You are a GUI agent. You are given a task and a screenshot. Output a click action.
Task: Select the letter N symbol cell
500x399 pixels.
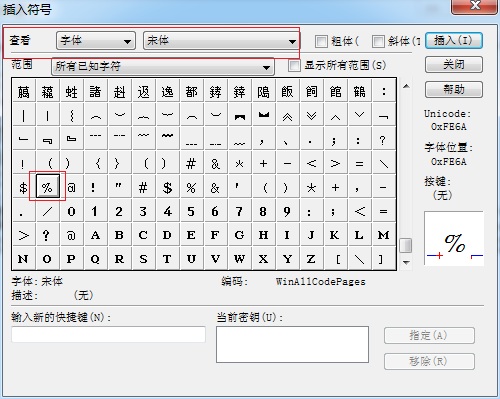pyautogui.click(x=23, y=259)
